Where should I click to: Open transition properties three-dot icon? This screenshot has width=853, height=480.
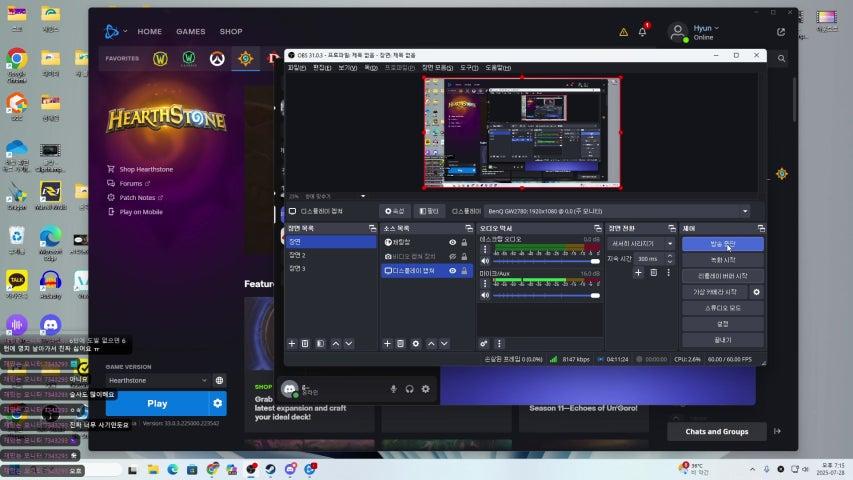(669, 273)
